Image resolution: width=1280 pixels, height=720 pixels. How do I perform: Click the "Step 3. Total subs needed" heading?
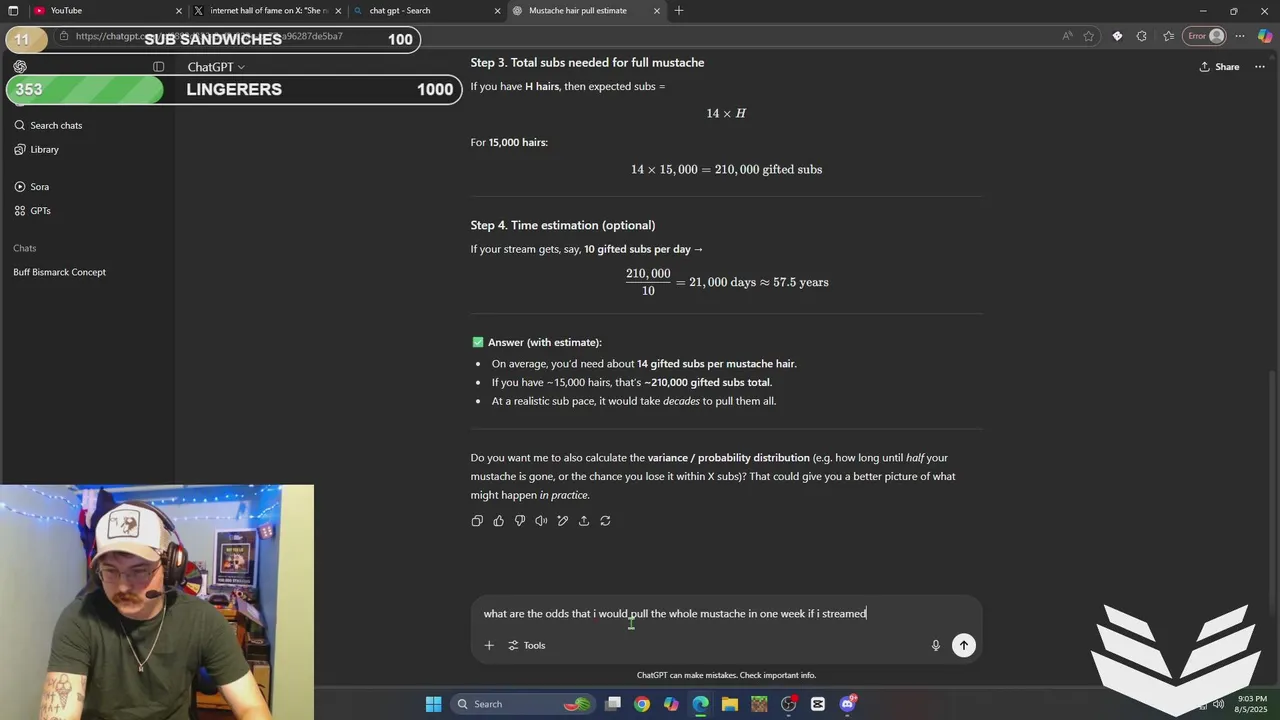click(587, 62)
